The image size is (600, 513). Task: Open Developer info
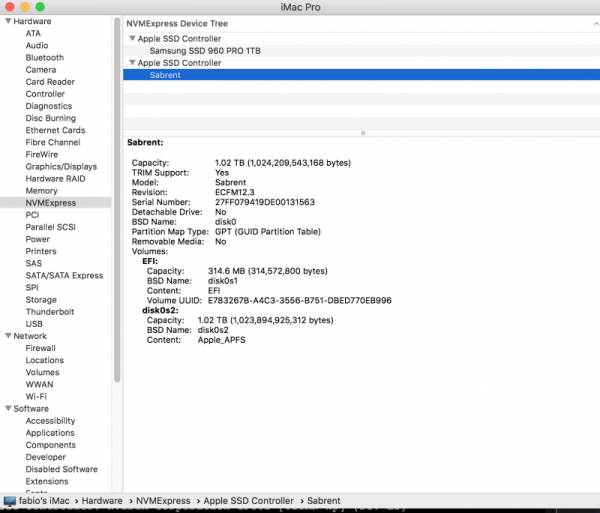pos(46,457)
